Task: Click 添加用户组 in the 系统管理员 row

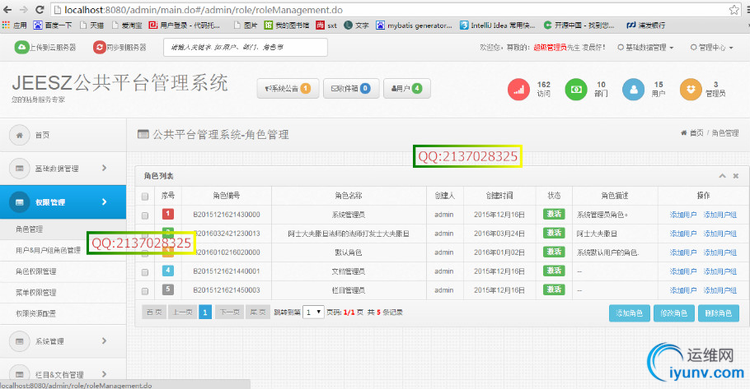Action: [720, 215]
